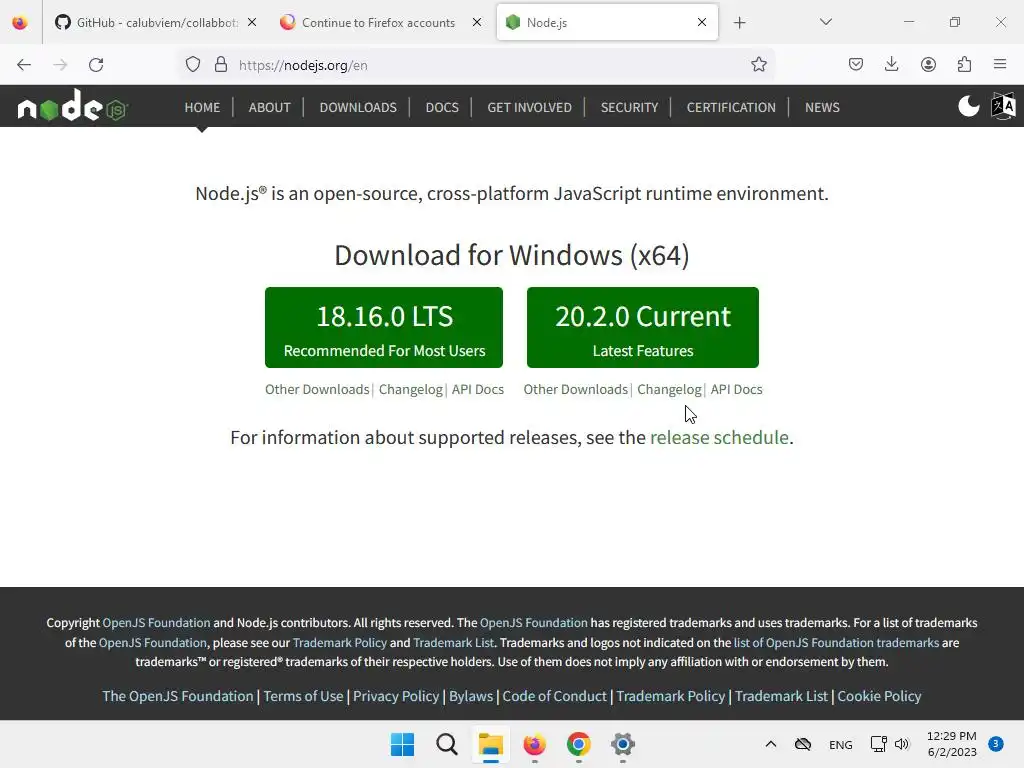The width and height of the screenshot is (1024, 768).
Task: Open Trademark Policy footer link
Action: pos(671,696)
